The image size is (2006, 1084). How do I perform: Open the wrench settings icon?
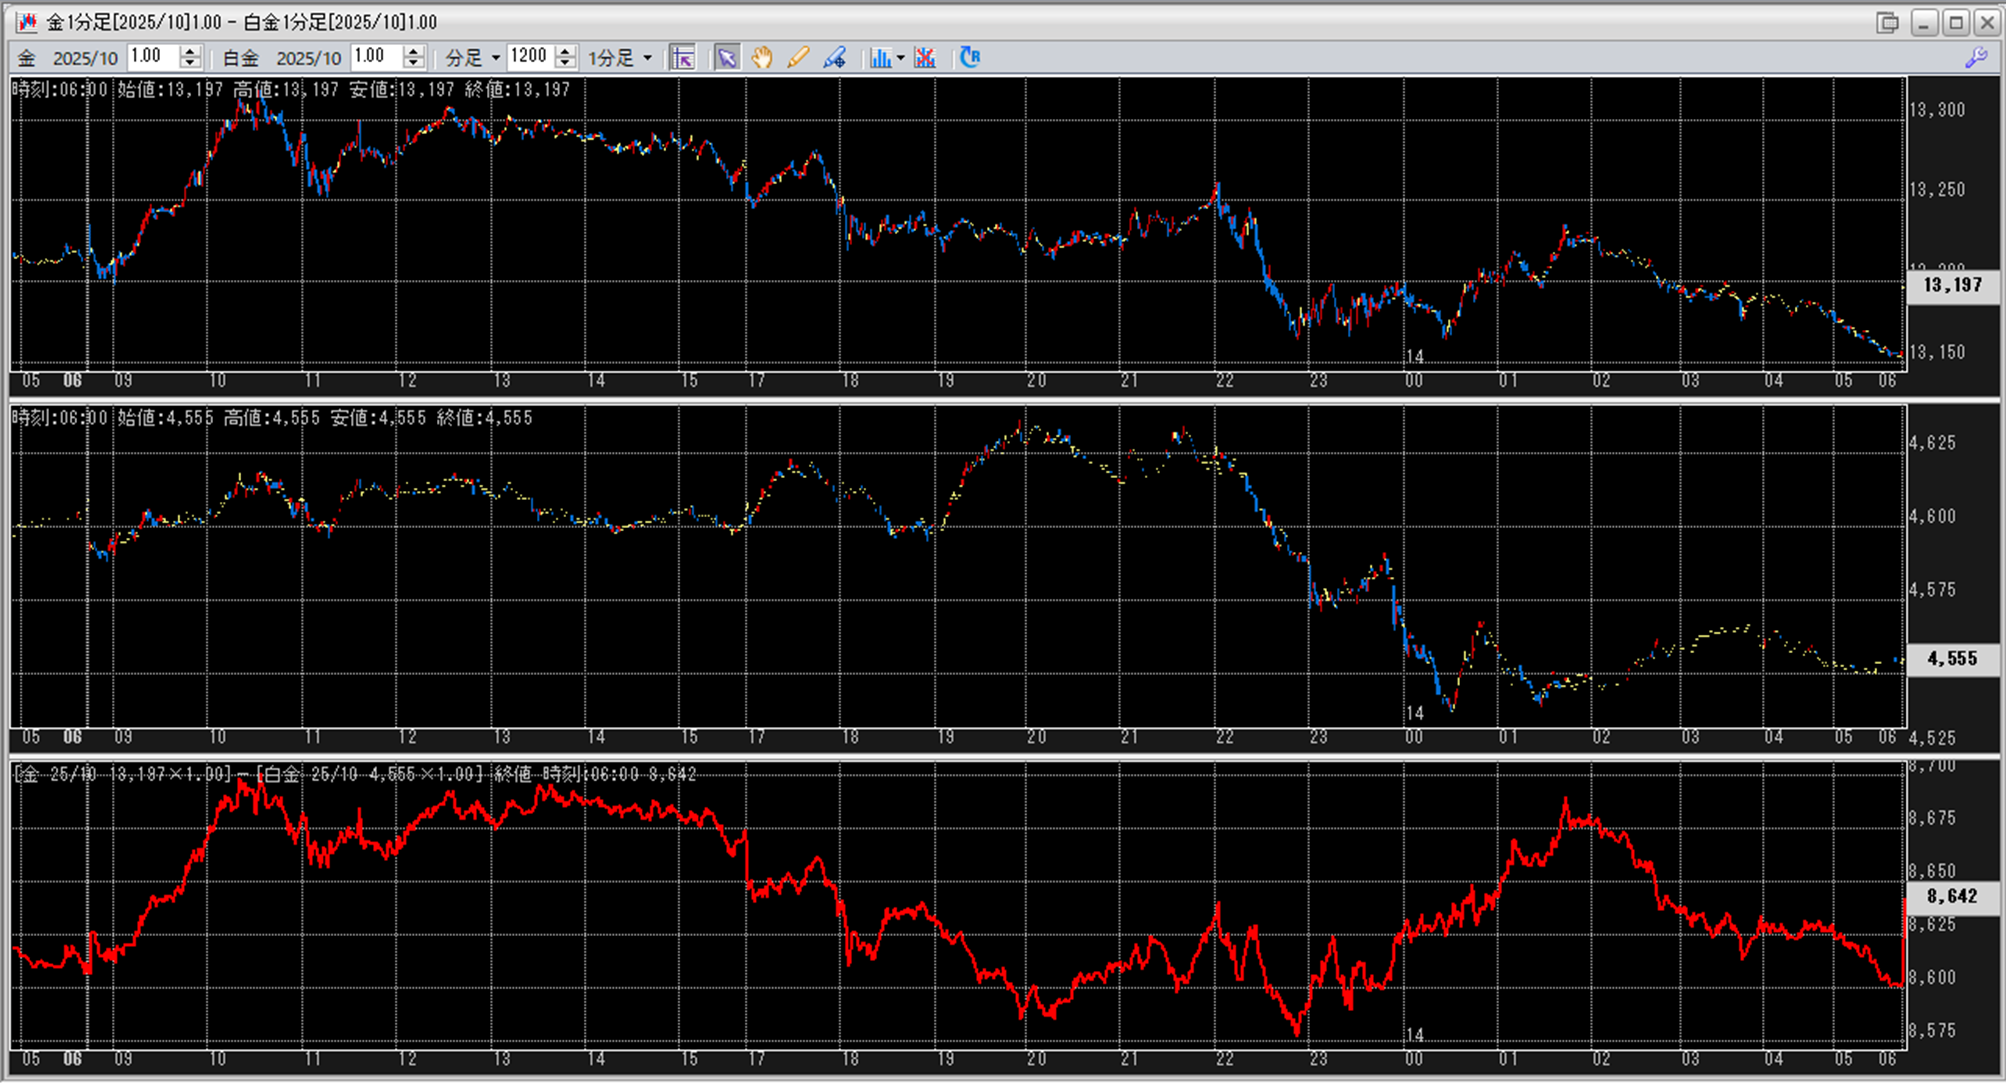(x=1976, y=58)
